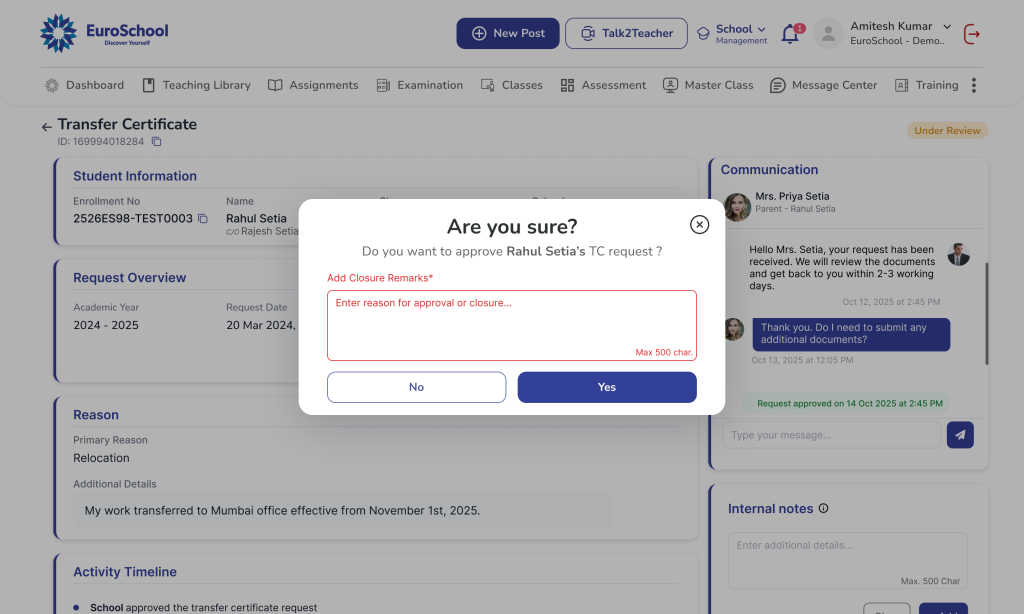Open the Examination menu
The image size is (1024, 614).
(x=419, y=85)
